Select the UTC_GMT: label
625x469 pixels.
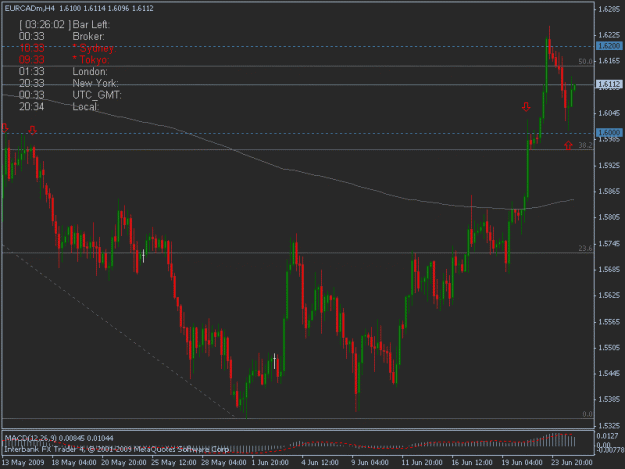(97, 95)
